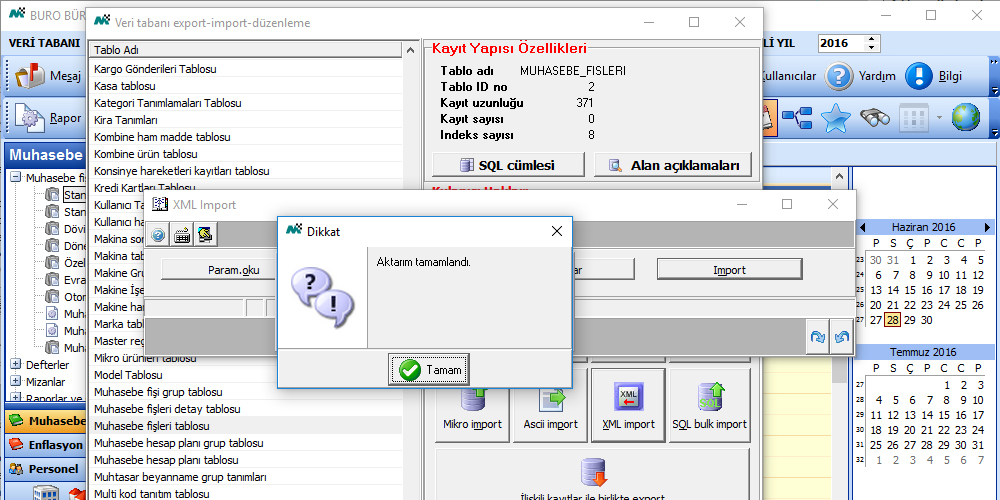The width and height of the screenshot is (1000, 500).
Task: Click the 2016 year input field
Action: (x=841, y=43)
